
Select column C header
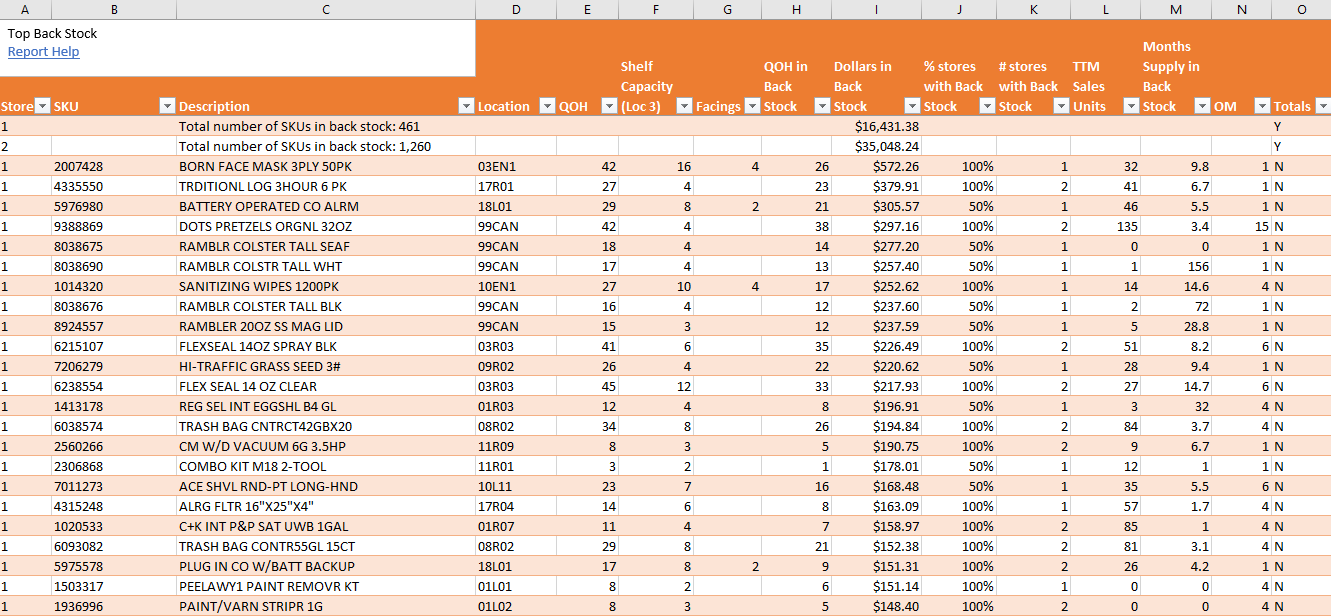326,9
